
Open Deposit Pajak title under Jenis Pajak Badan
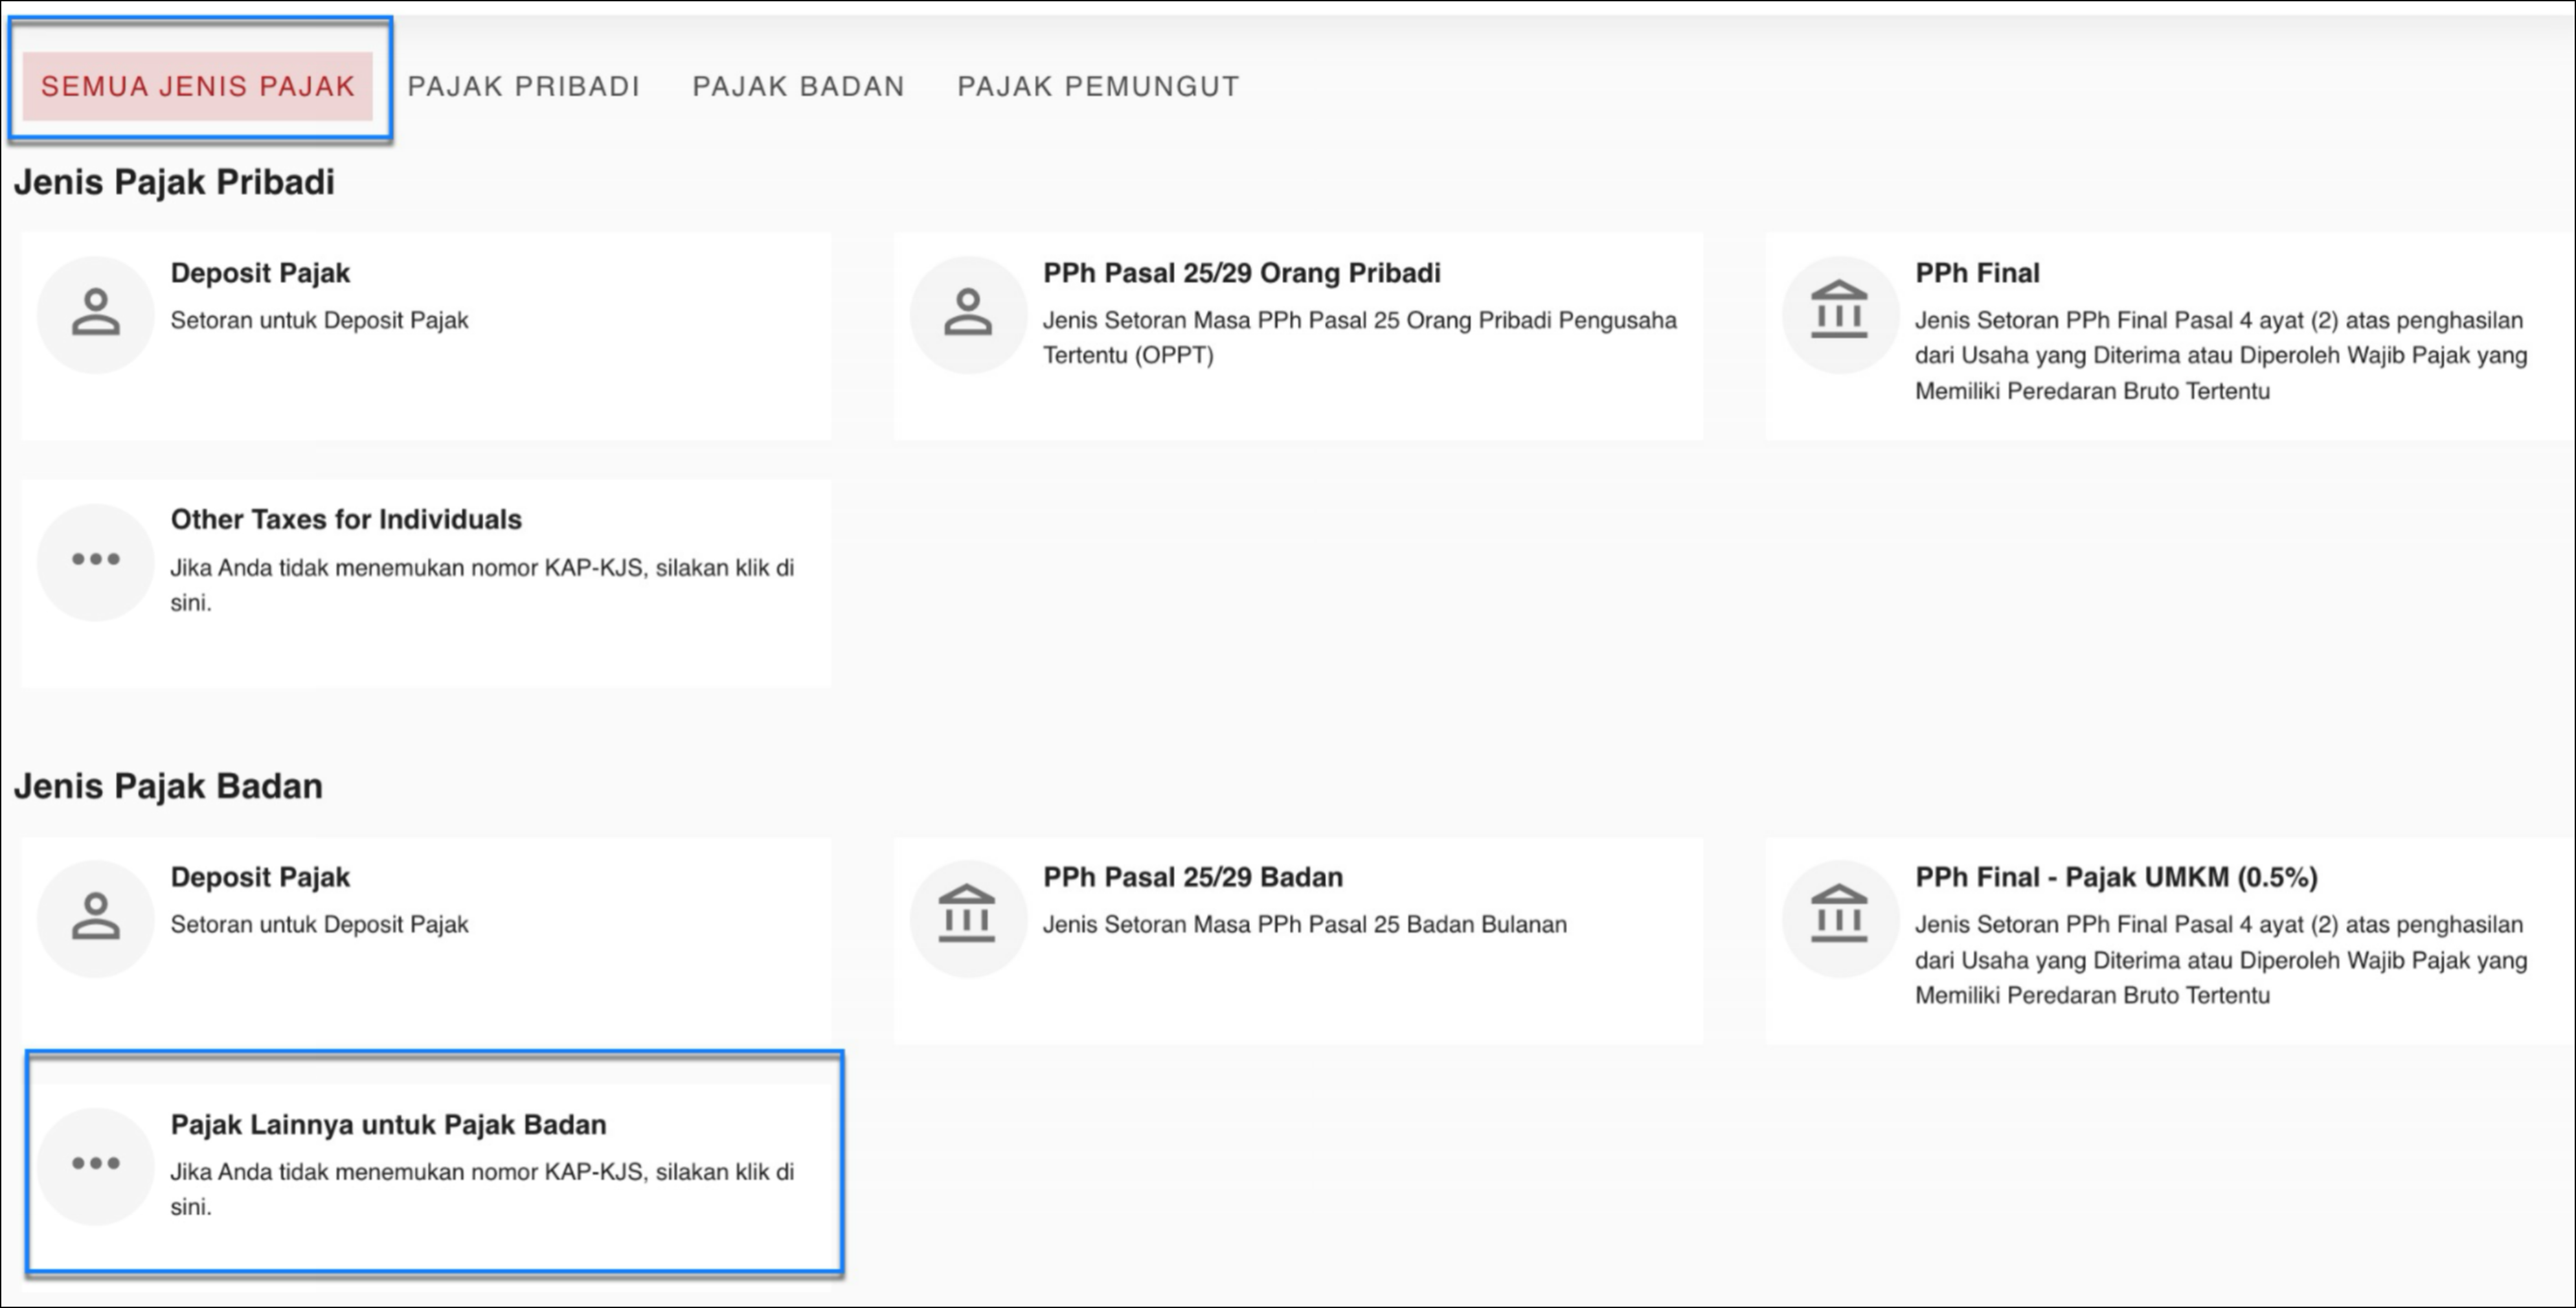[260, 877]
